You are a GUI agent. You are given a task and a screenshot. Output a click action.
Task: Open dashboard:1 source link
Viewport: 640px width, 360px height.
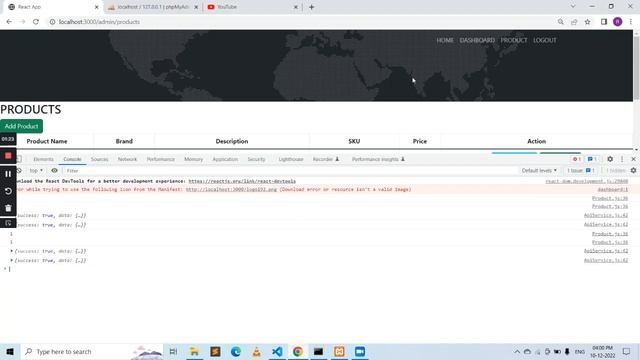[613, 189]
